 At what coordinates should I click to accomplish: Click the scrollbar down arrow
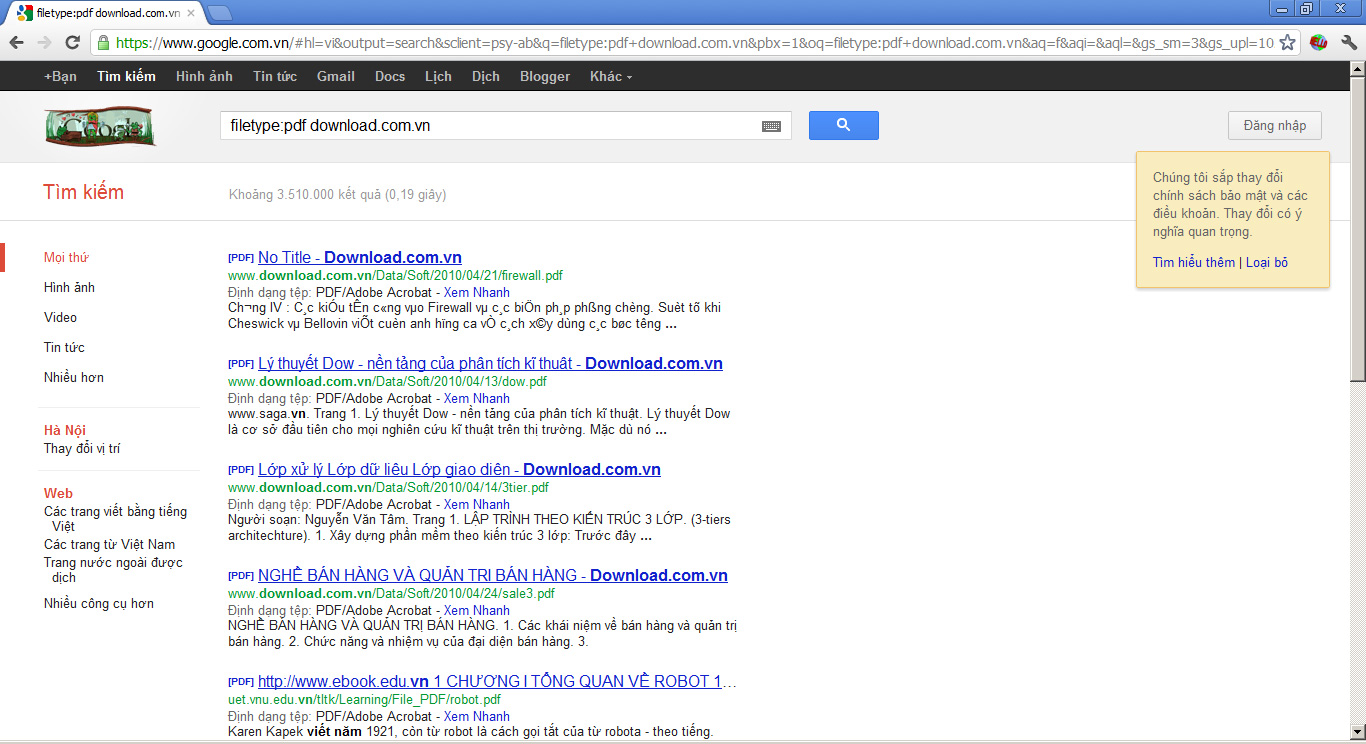coord(1357,733)
